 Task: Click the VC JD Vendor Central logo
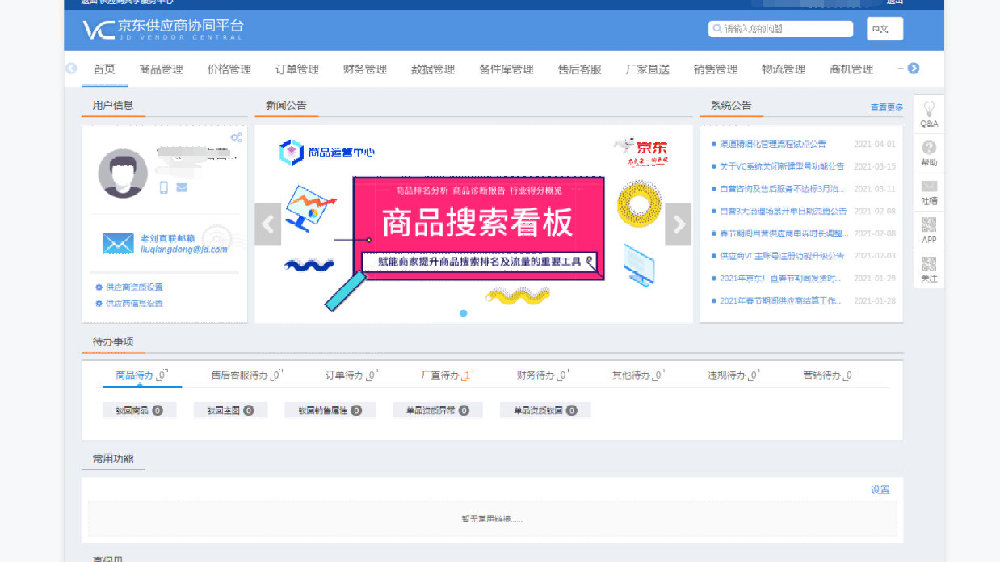click(163, 29)
